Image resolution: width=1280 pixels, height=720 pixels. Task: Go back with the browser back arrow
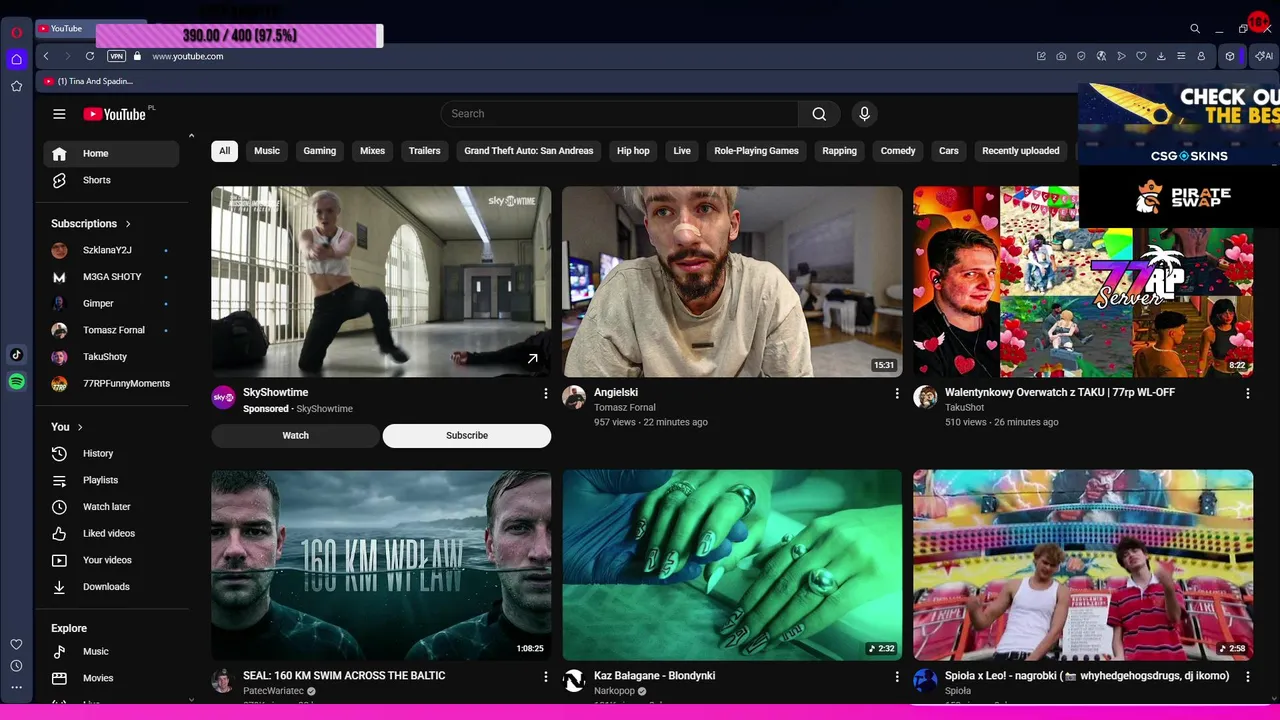(46, 56)
